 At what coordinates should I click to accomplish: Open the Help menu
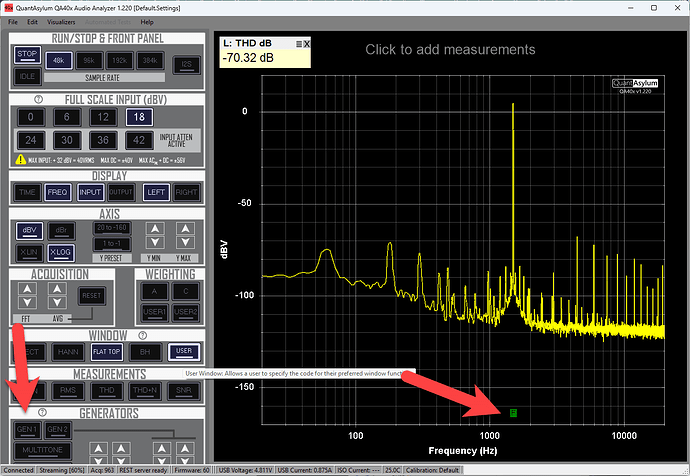pyautogui.click(x=147, y=21)
